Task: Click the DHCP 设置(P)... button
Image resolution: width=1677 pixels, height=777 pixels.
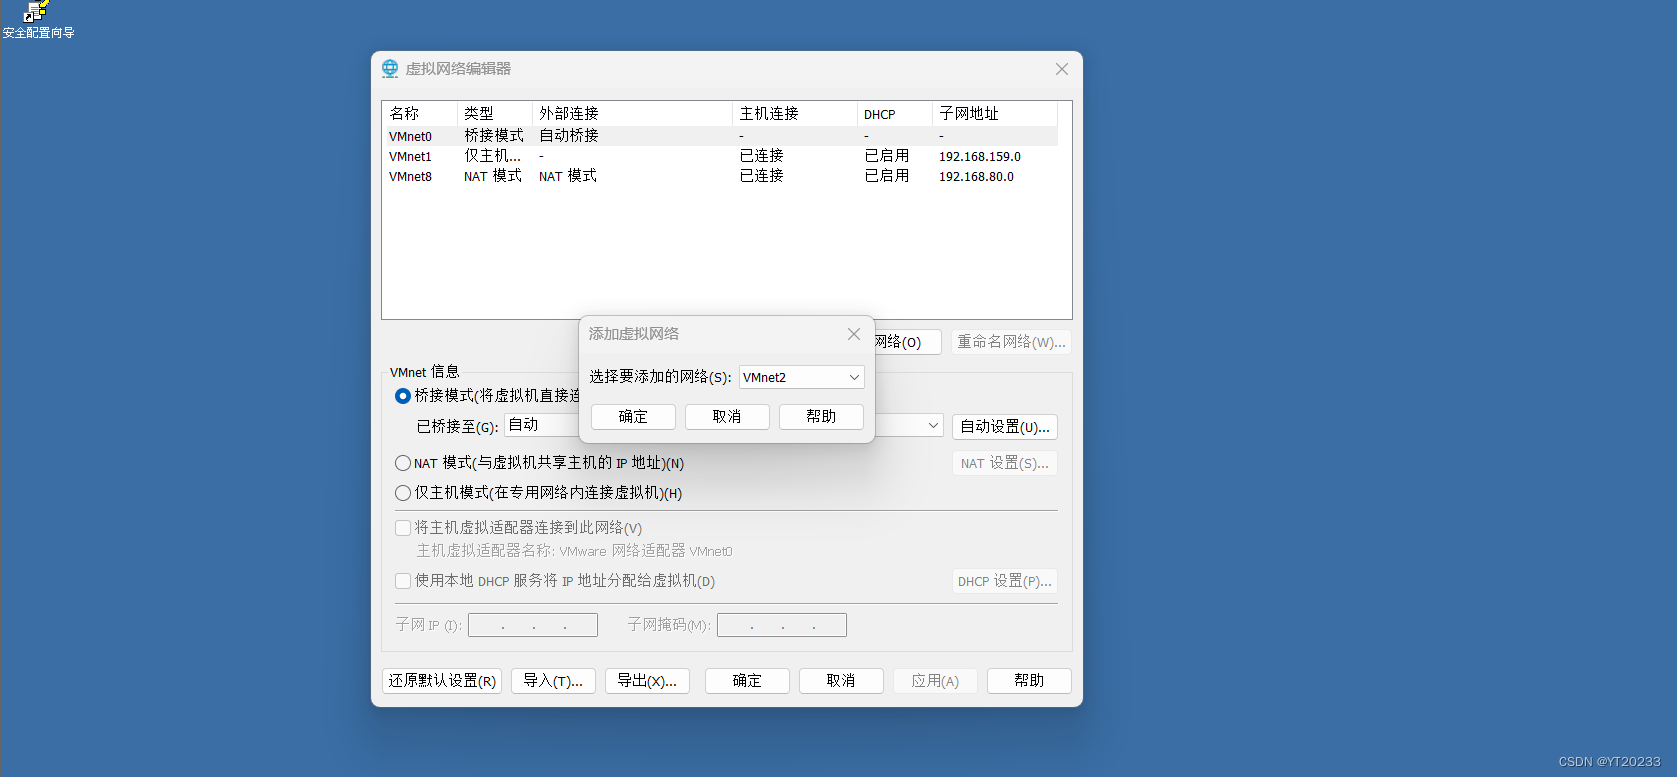Action: (1005, 582)
